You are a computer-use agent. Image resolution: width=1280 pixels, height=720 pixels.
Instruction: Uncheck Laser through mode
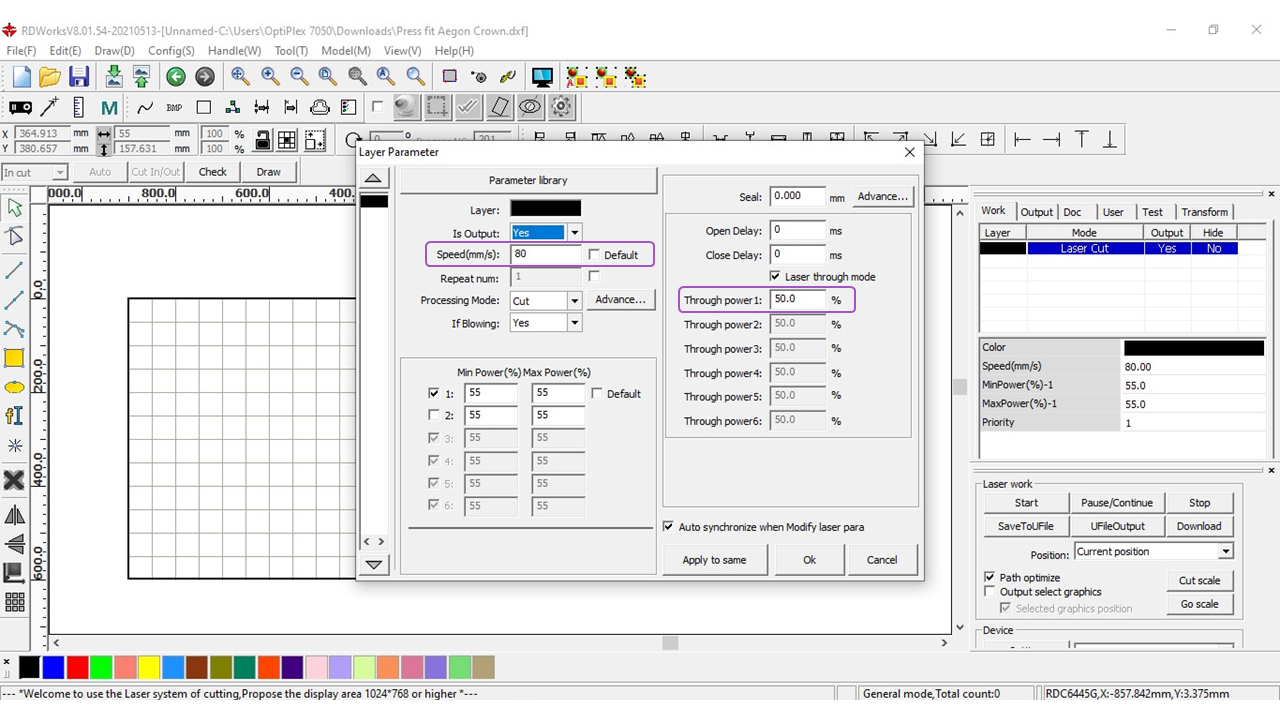[775, 276]
